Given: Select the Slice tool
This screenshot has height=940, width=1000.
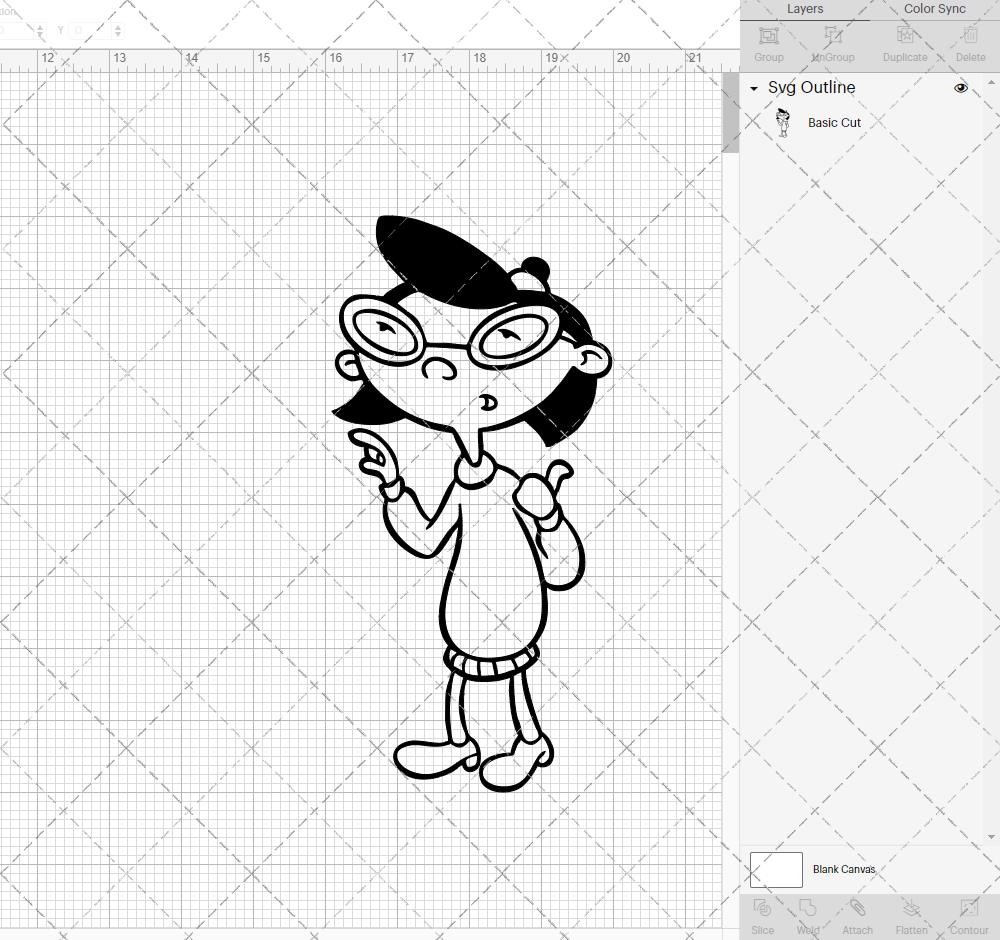Looking at the screenshot, I should [x=762, y=914].
